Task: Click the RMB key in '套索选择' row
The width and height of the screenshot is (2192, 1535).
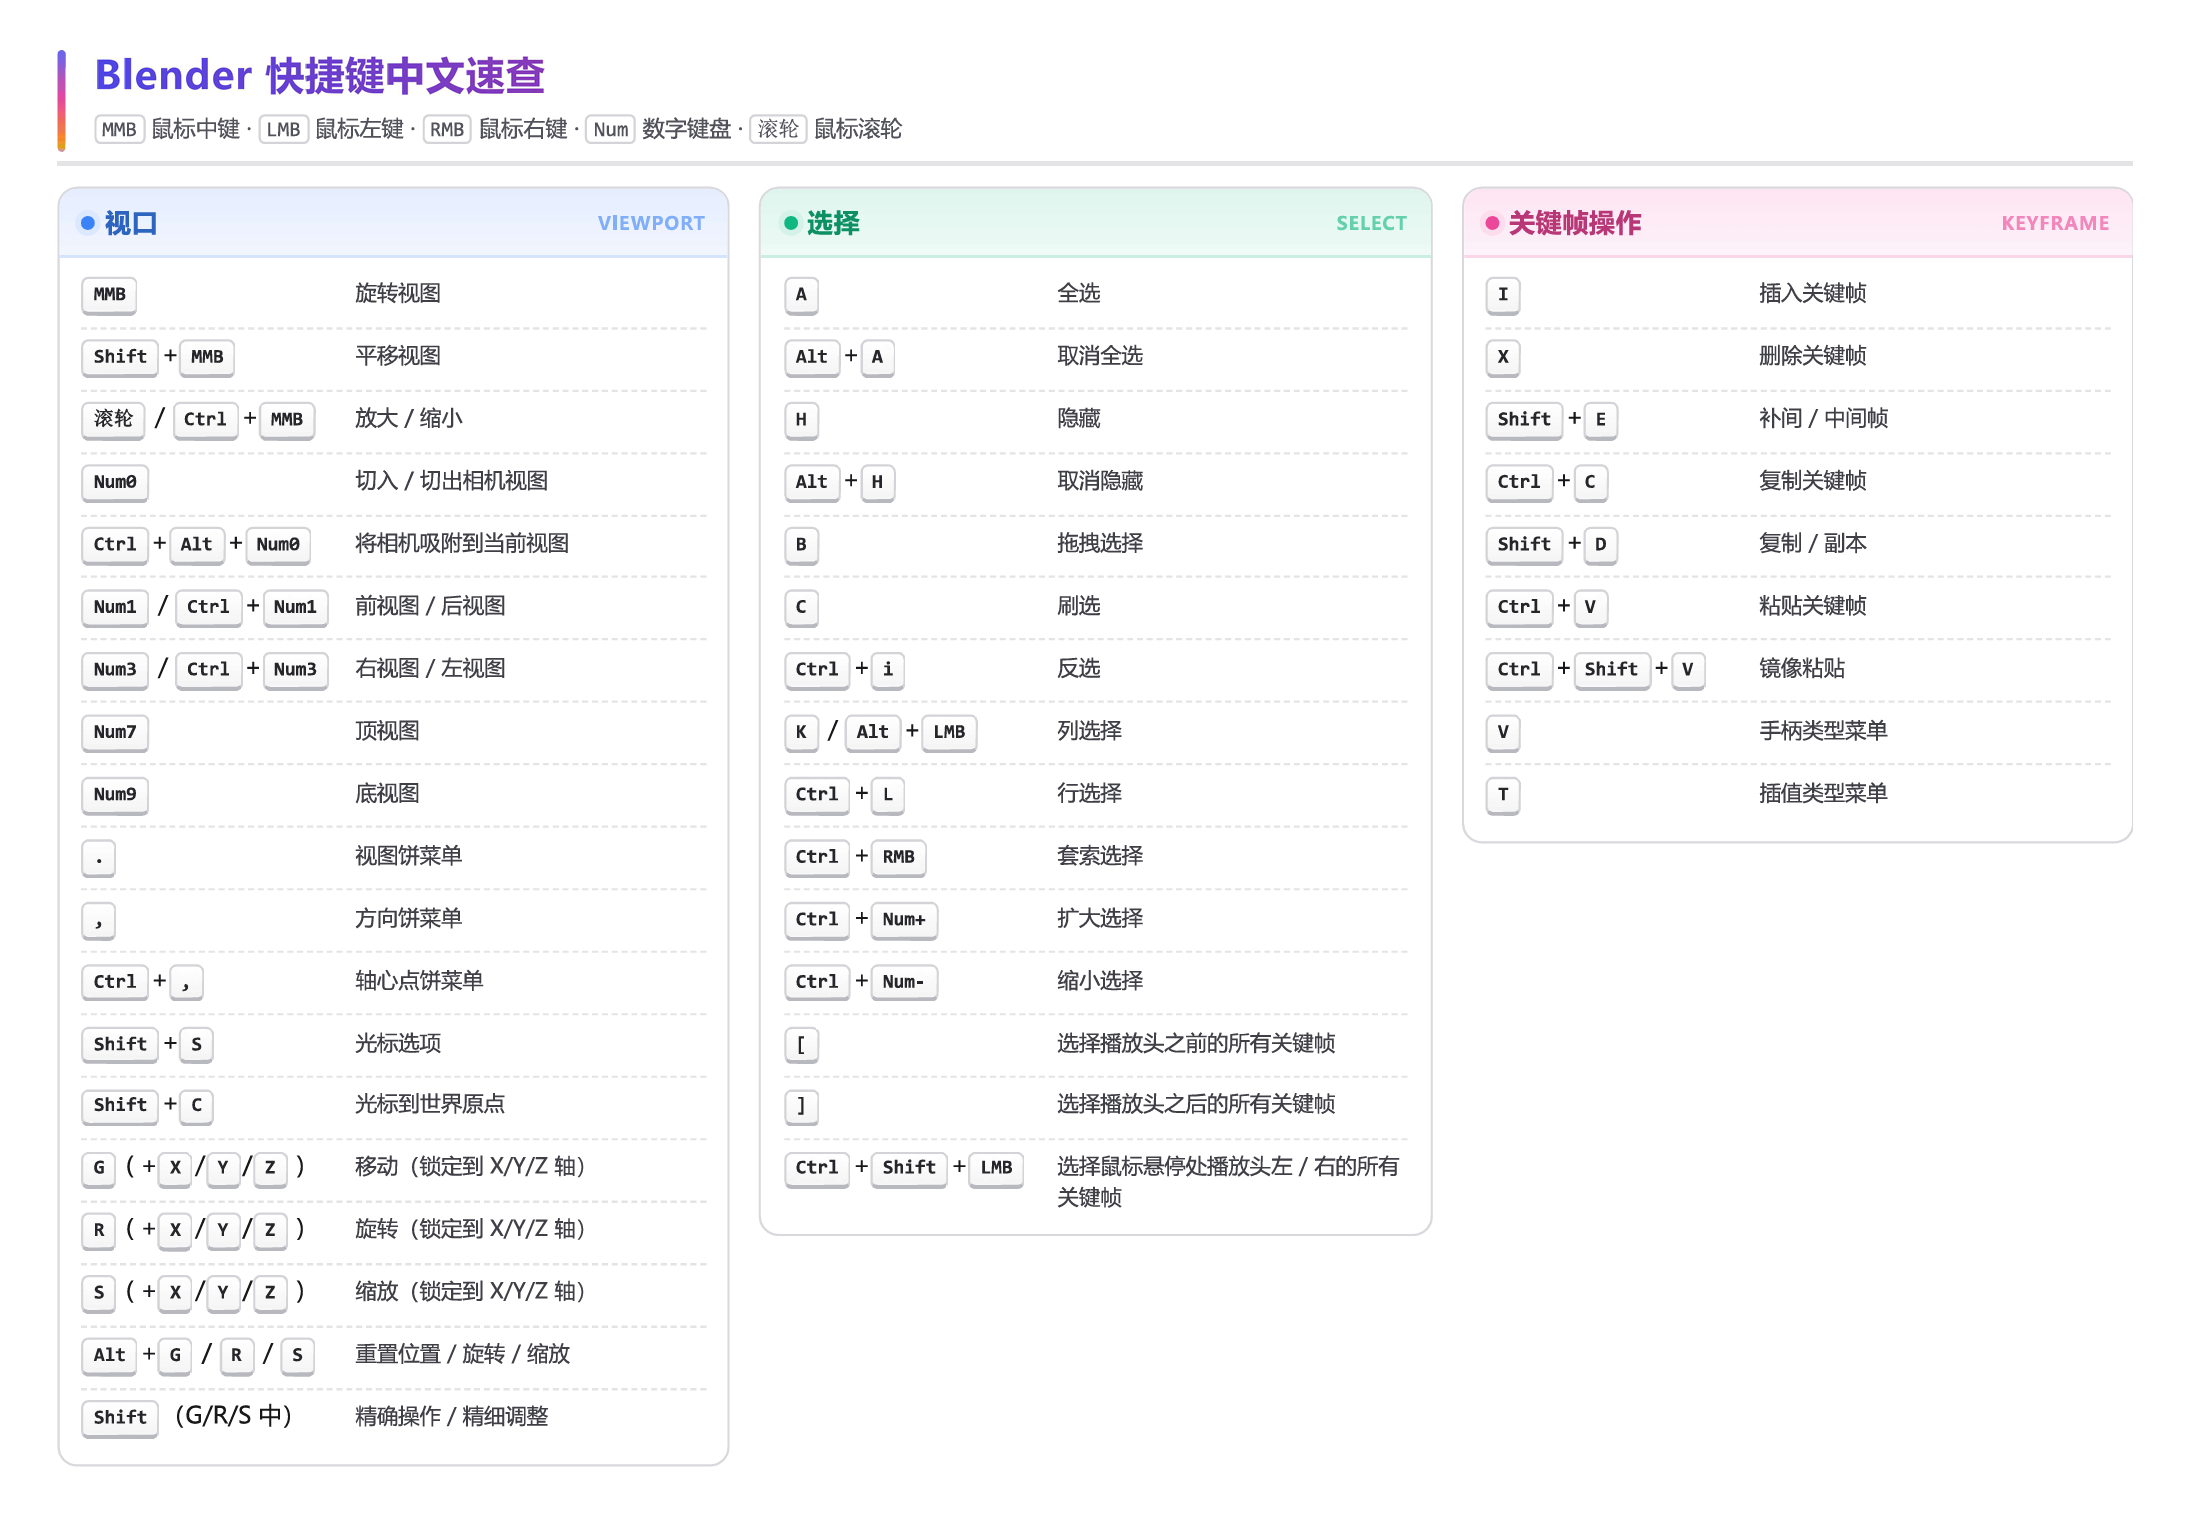Action: (898, 857)
